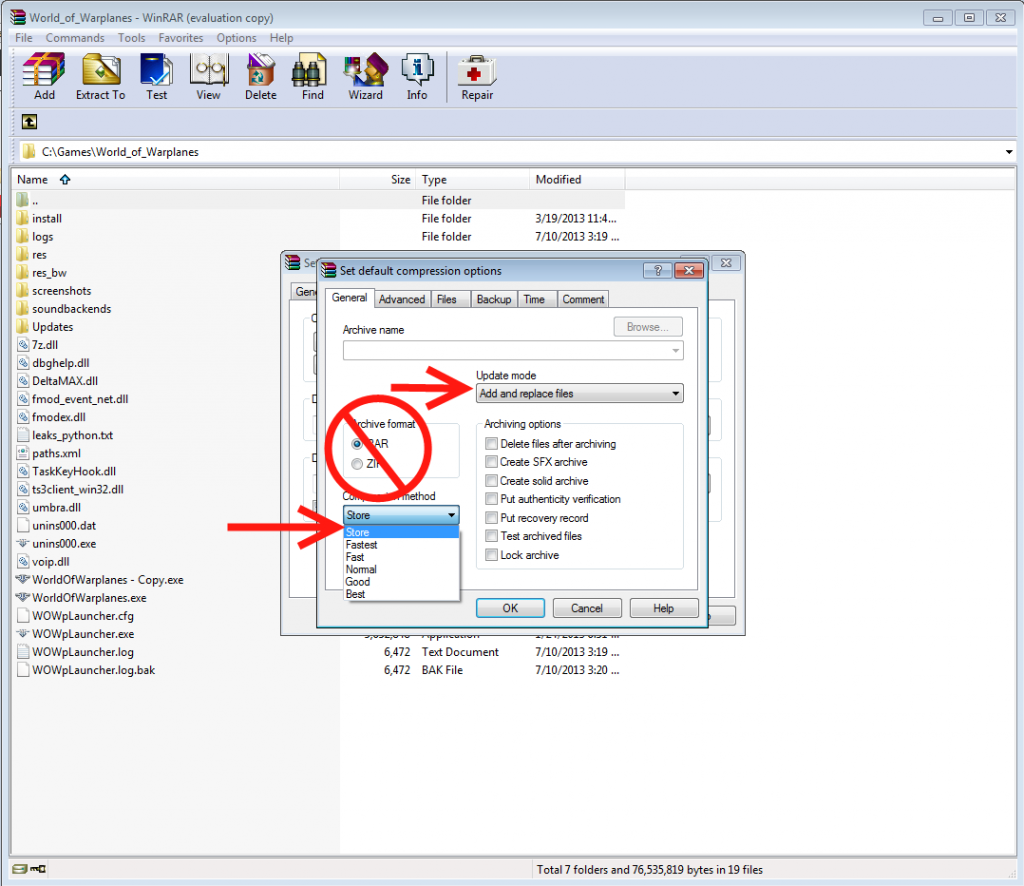Enable Create solid archive checkbox
The height and width of the screenshot is (886, 1024).
(x=491, y=481)
